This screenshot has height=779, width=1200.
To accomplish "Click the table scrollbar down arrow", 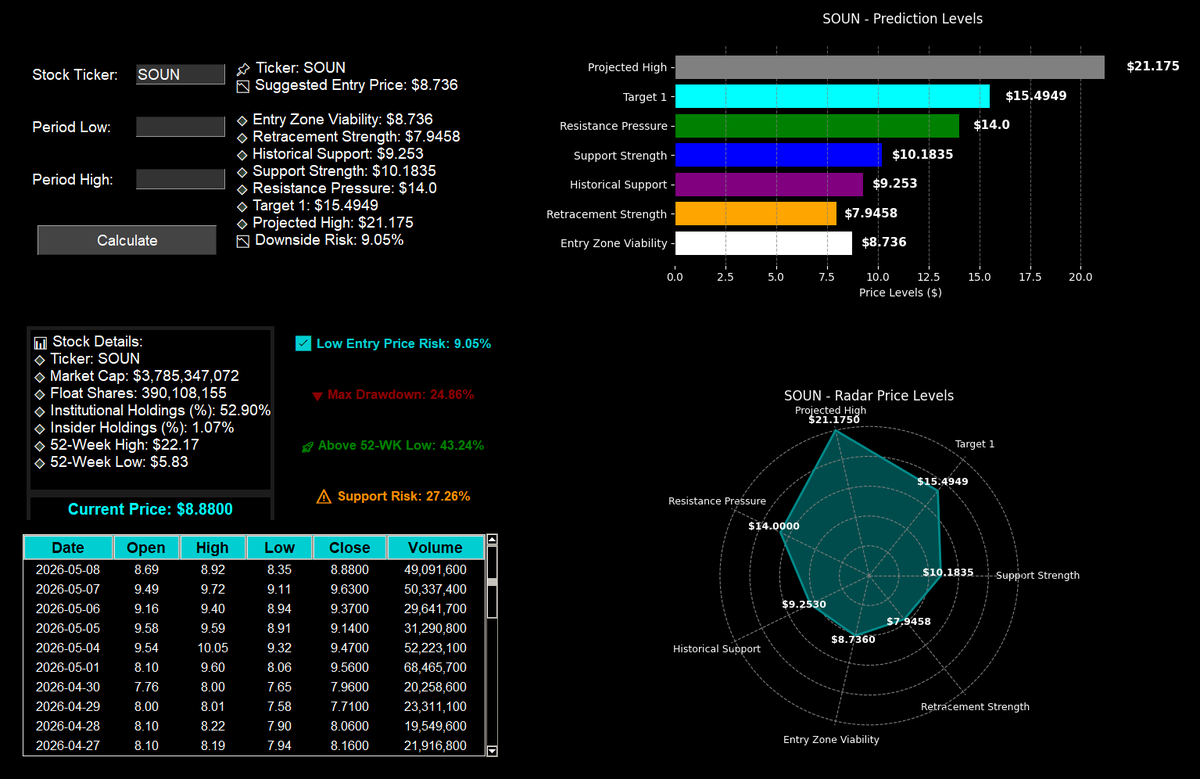I will (491, 750).
